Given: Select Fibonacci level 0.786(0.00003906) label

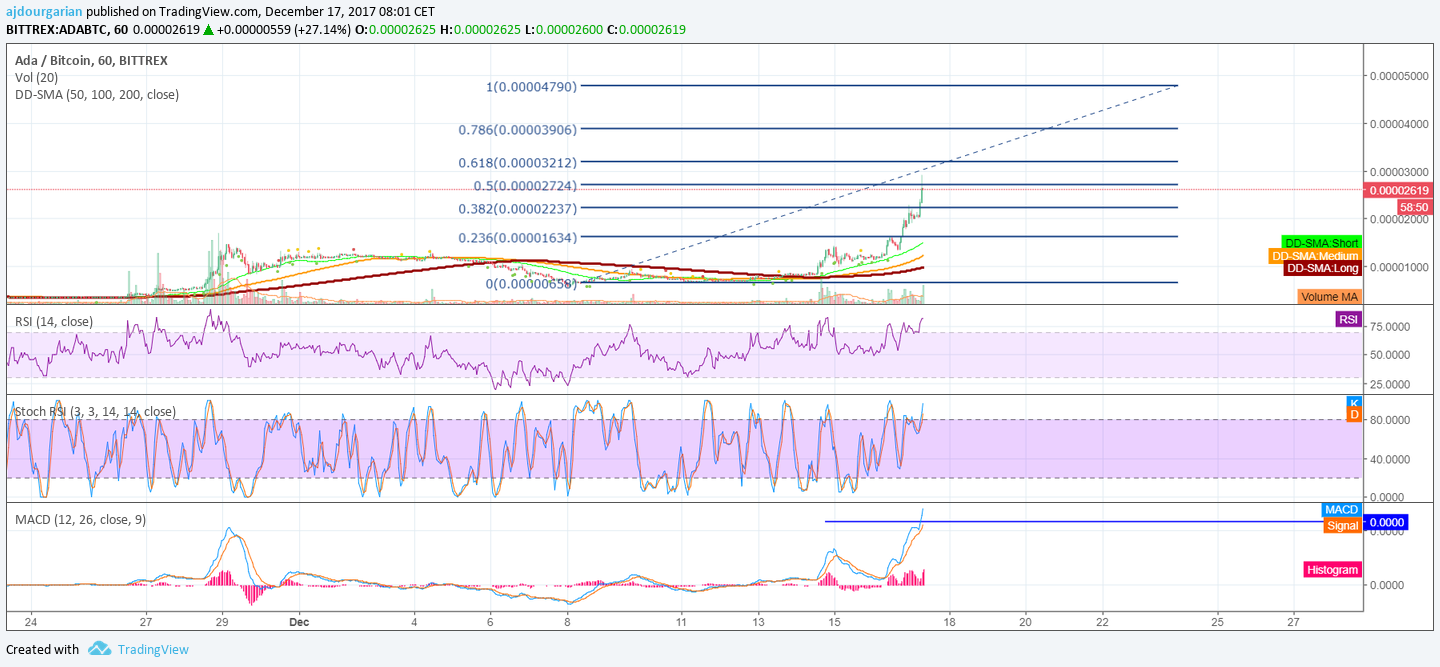Looking at the screenshot, I should (x=518, y=130).
